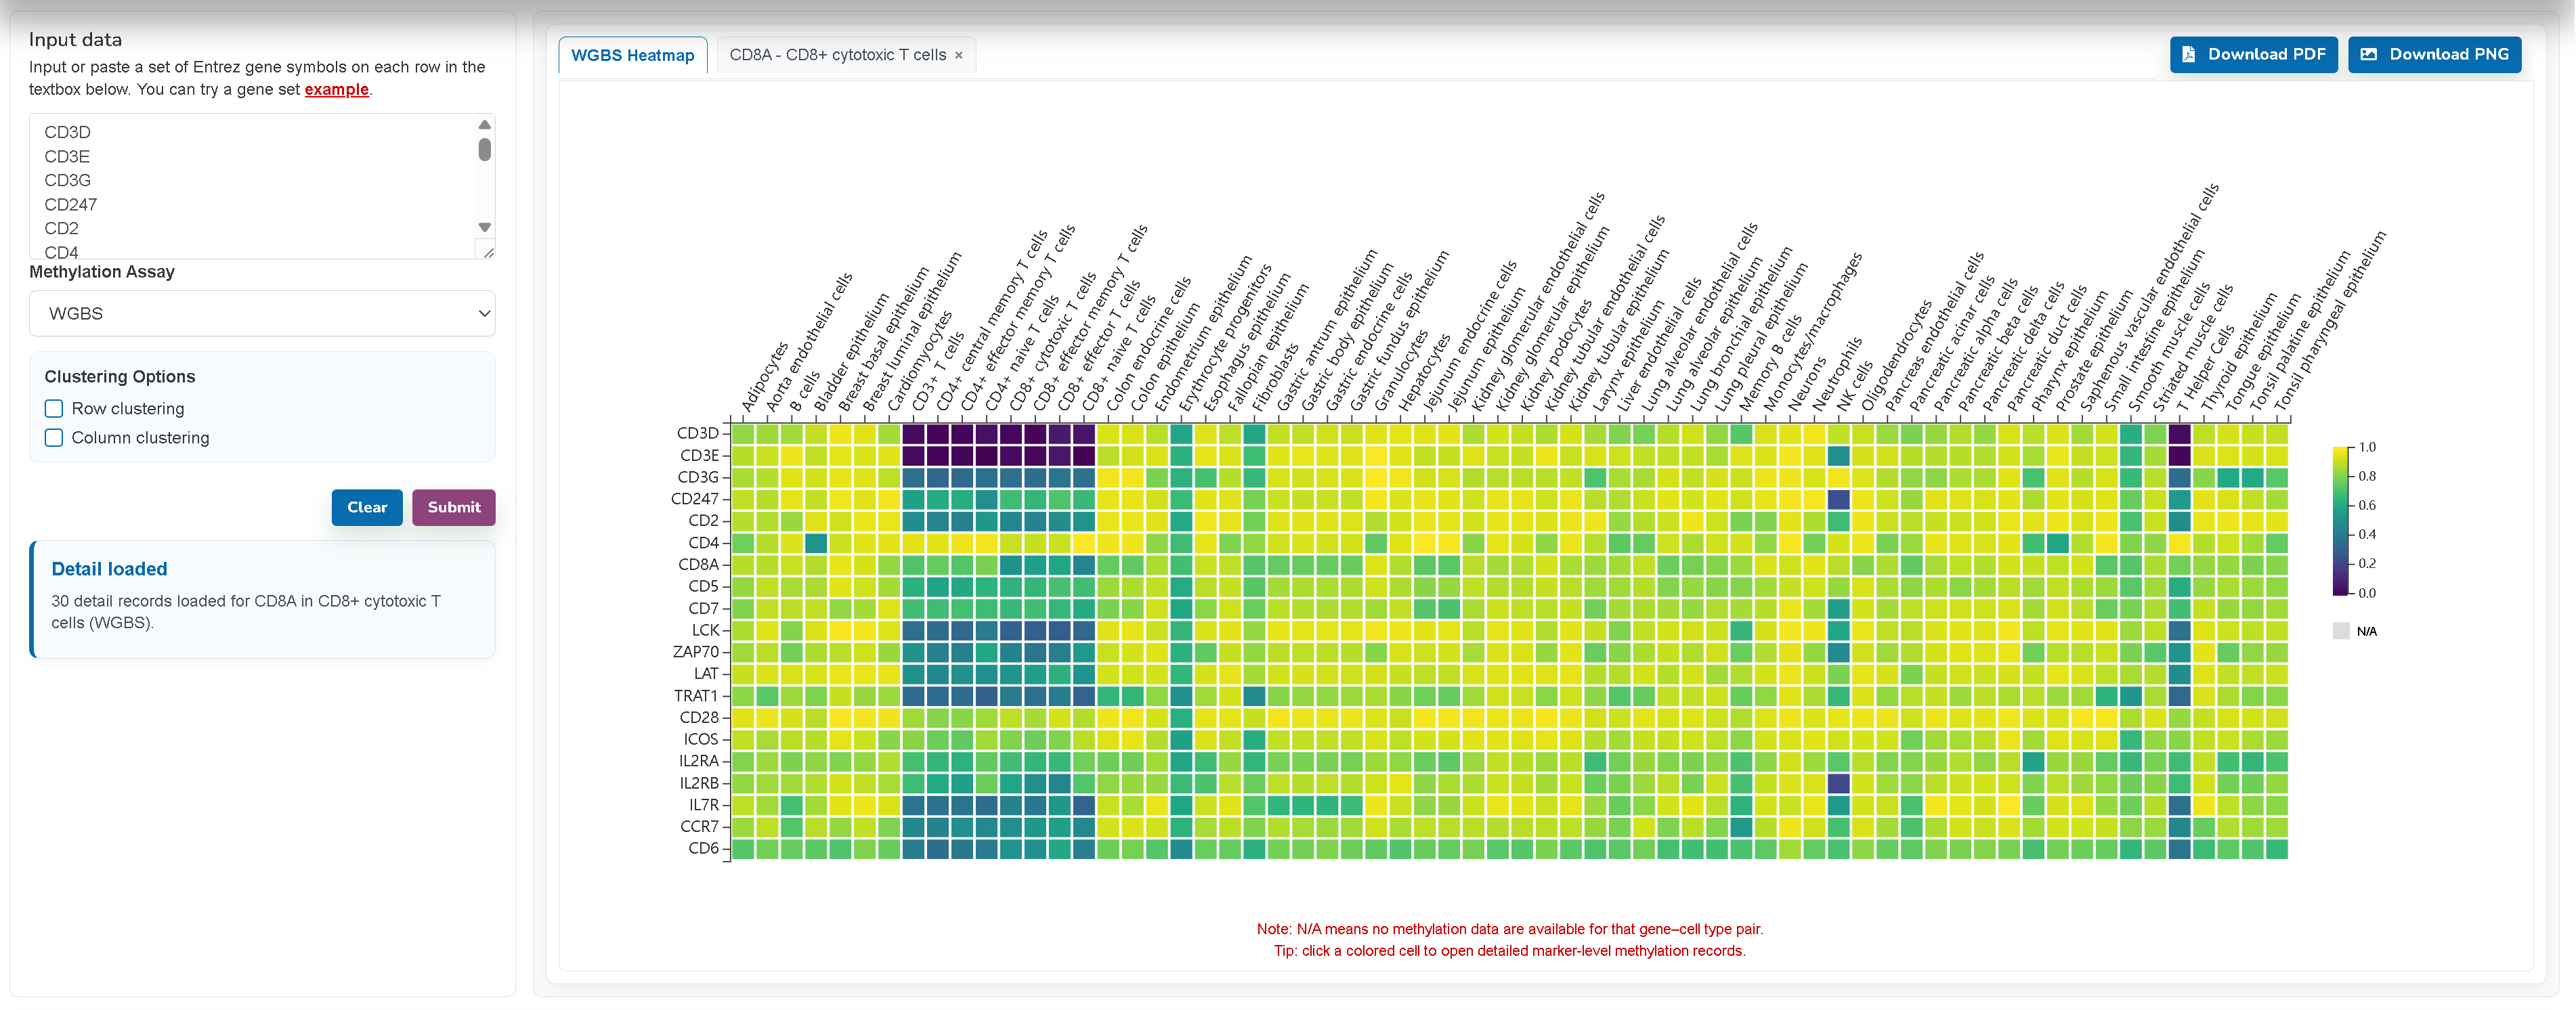
Task: Click the LCK row label
Action: tap(705, 631)
